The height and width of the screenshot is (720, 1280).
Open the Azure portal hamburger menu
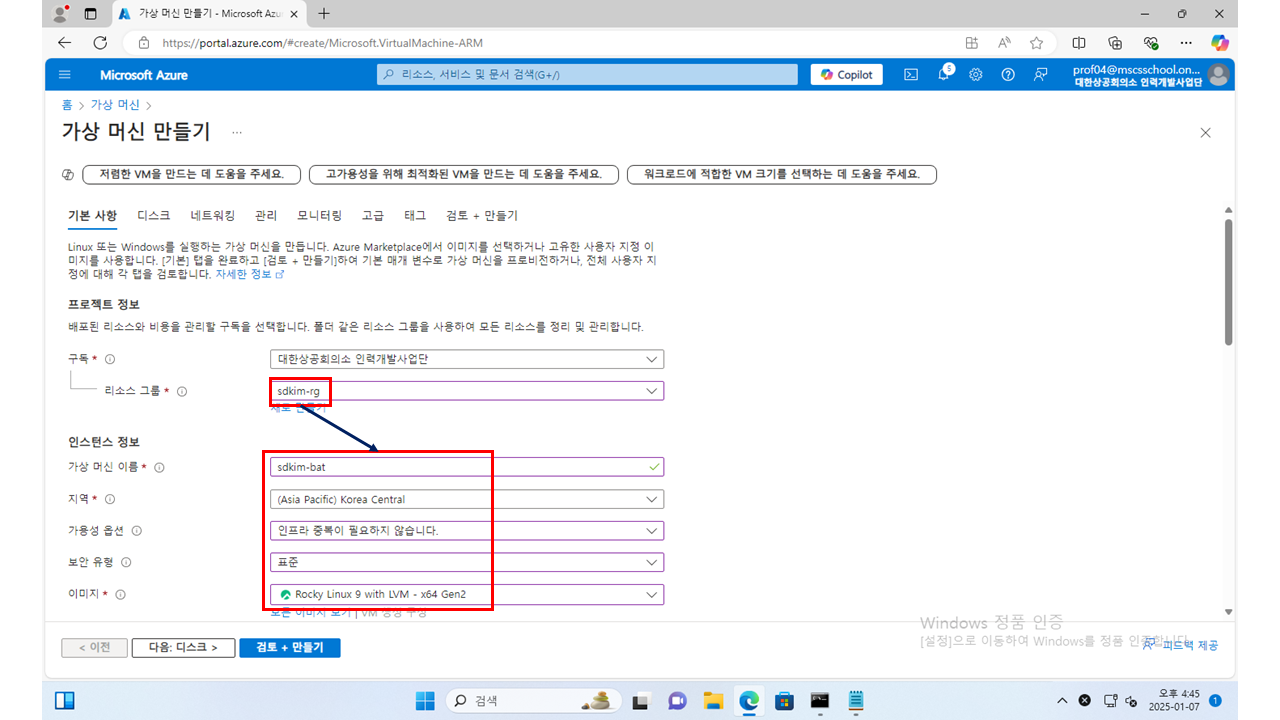(x=65, y=75)
